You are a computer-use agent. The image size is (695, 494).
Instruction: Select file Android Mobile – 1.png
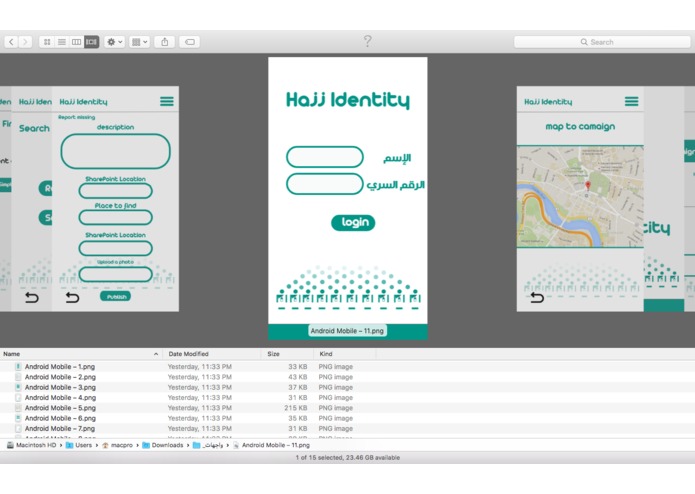[x=60, y=367]
